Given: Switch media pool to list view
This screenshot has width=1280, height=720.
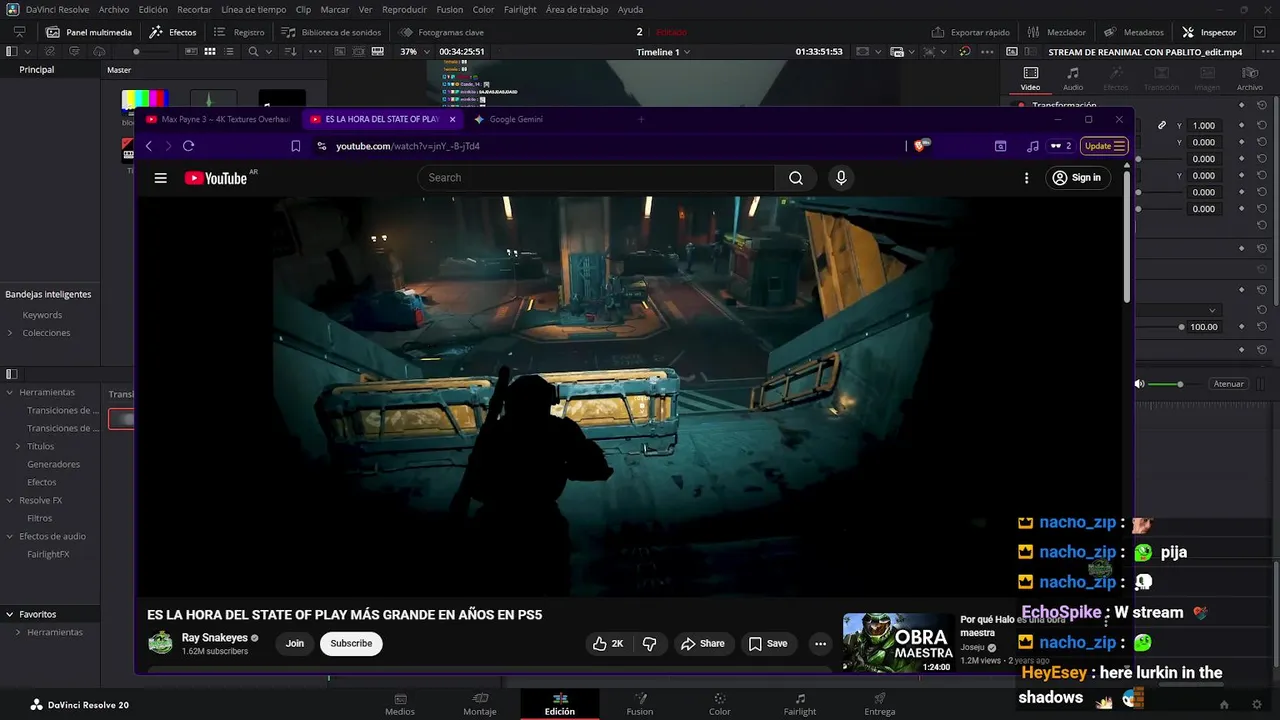Looking at the screenshot, I should (230, 51).
